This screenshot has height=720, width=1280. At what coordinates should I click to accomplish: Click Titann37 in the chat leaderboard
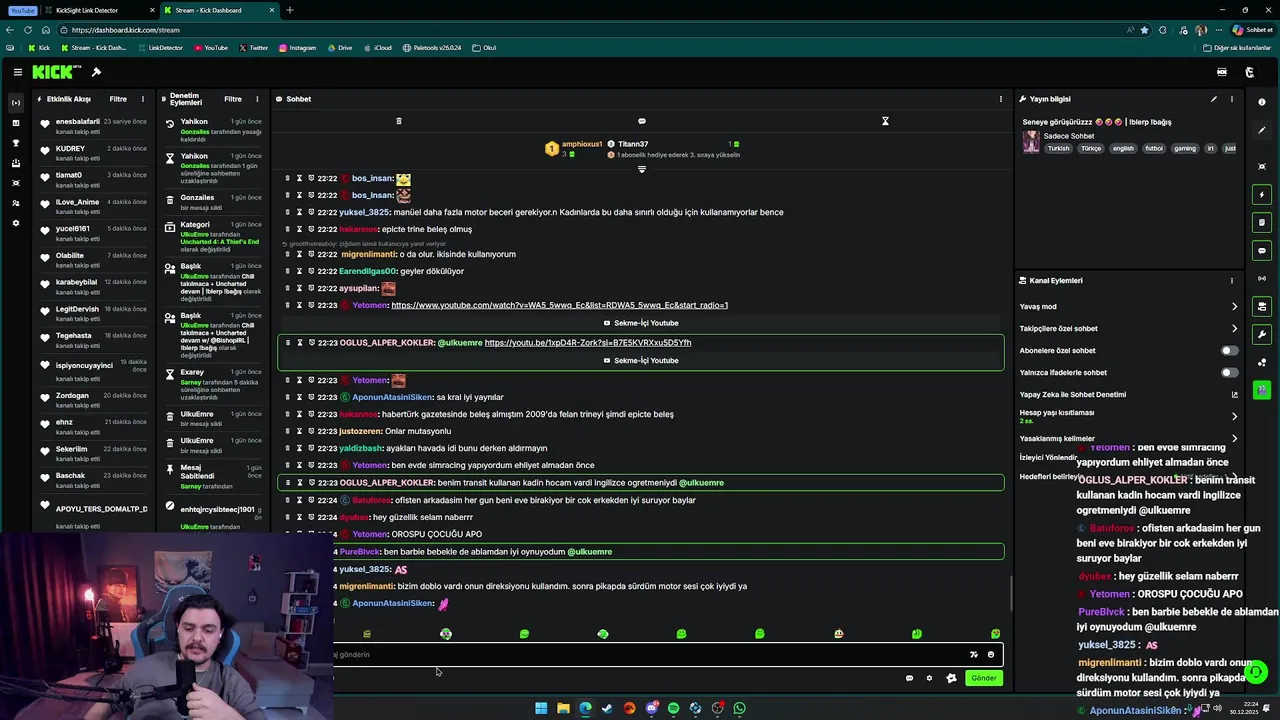pos(633,144)
